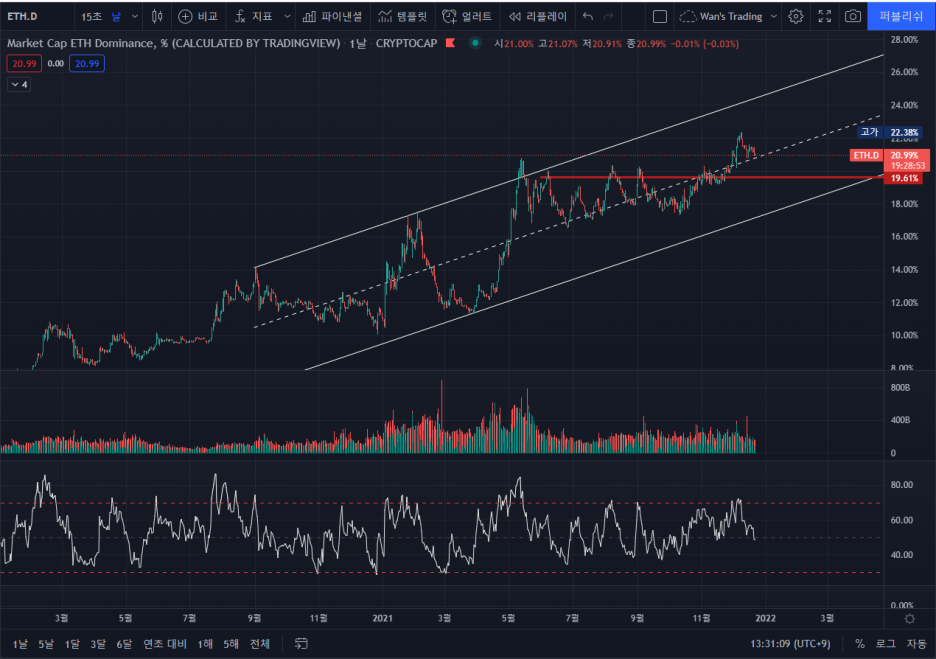Click the chart title Market Cap ETH Dominance
Image resolution: width=936 pixels, height=659 pixels.
(173, 43)
